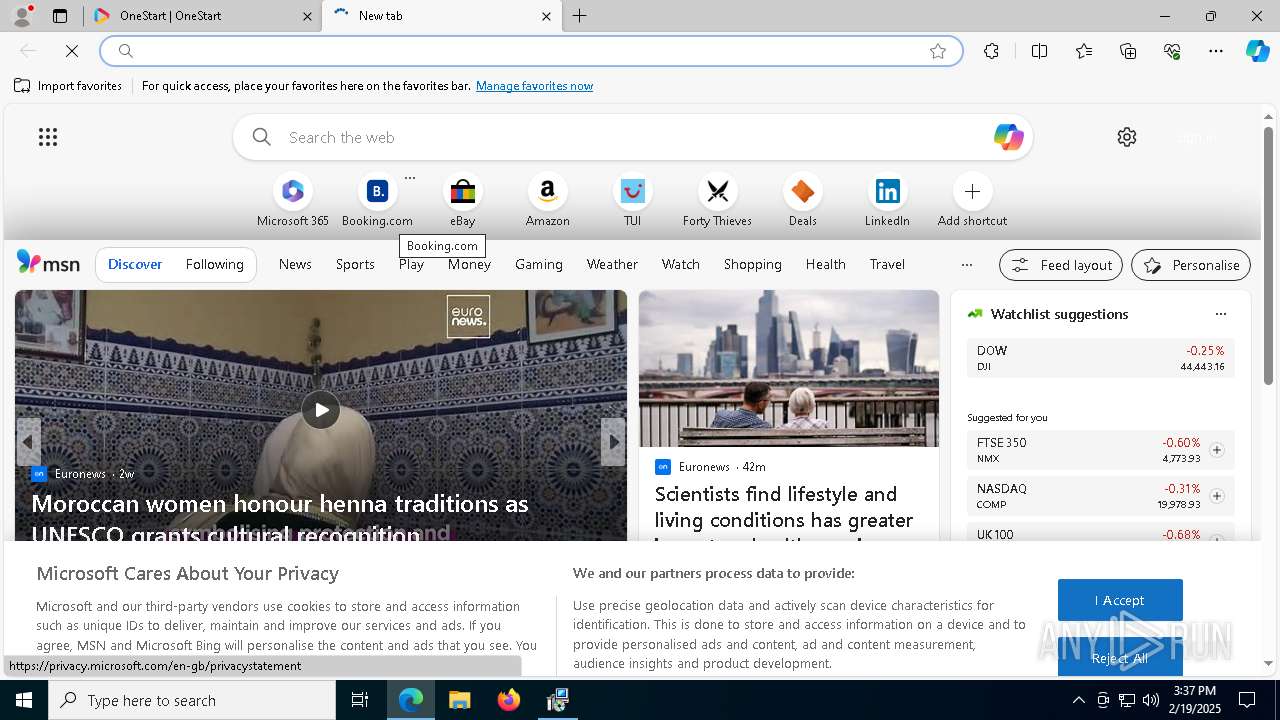Play the Moroccan henna video

321,409
